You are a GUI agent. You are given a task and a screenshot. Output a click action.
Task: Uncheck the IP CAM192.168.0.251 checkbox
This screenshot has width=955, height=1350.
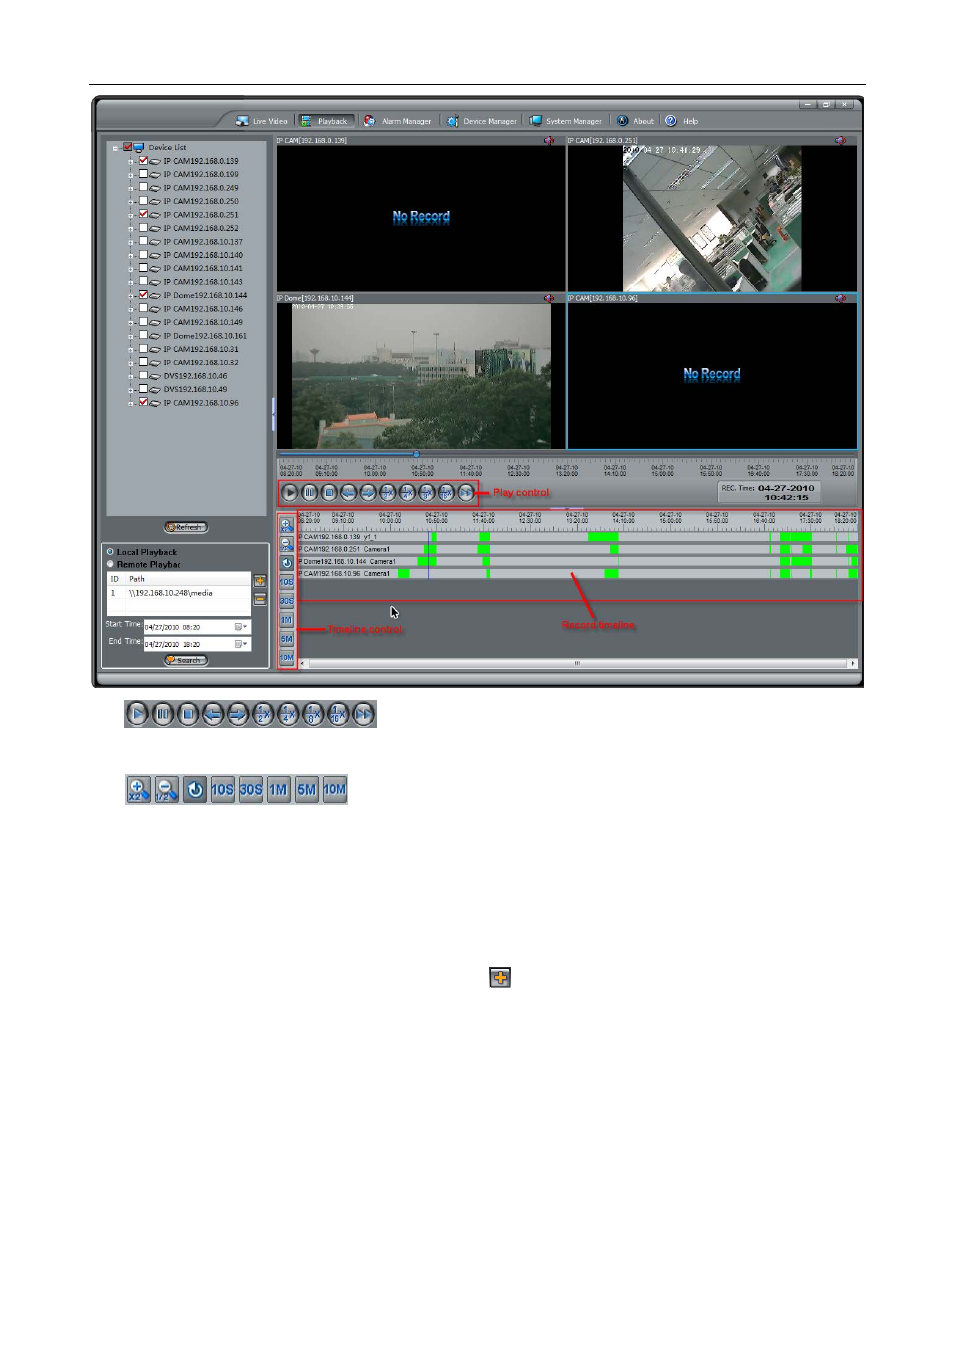point(143,214)
